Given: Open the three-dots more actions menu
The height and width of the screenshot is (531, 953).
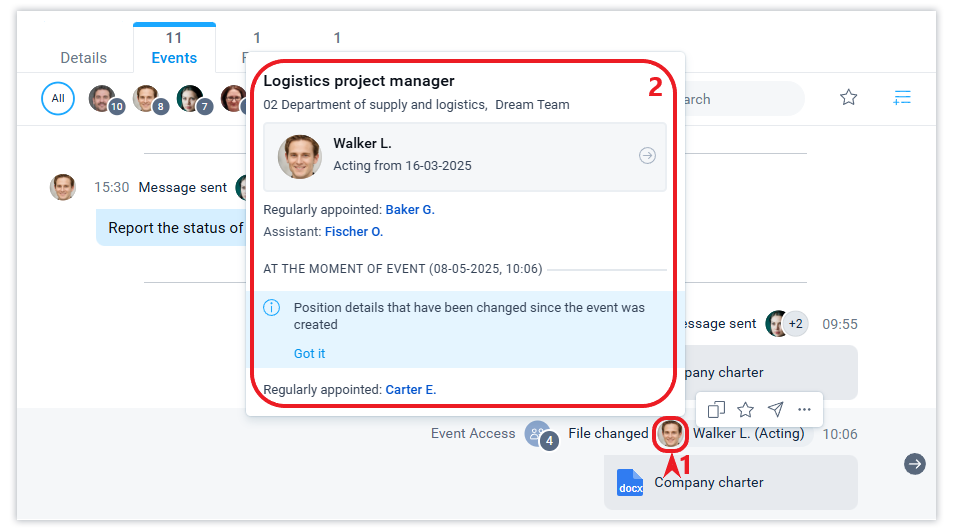Looking at the screenshot, I should tap(805, 409).
